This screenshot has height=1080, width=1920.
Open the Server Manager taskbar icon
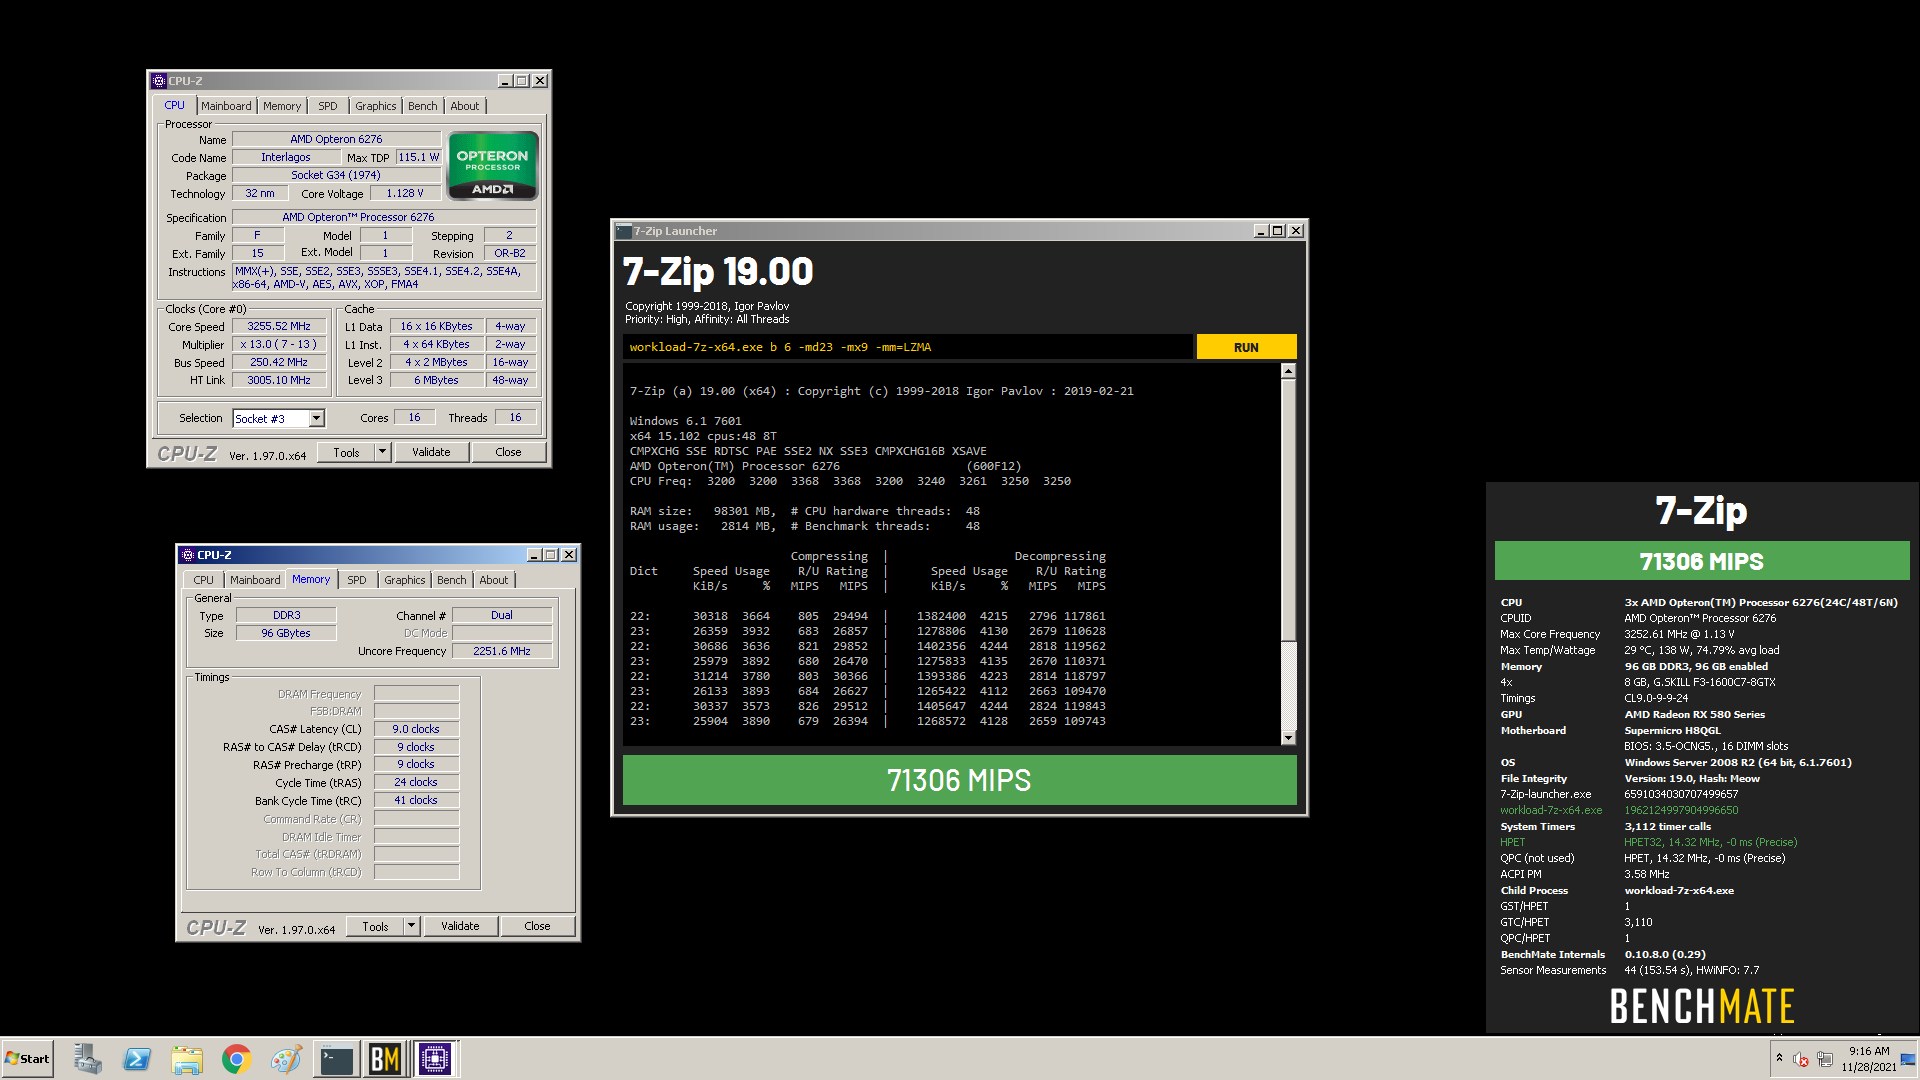[87, 1059]
